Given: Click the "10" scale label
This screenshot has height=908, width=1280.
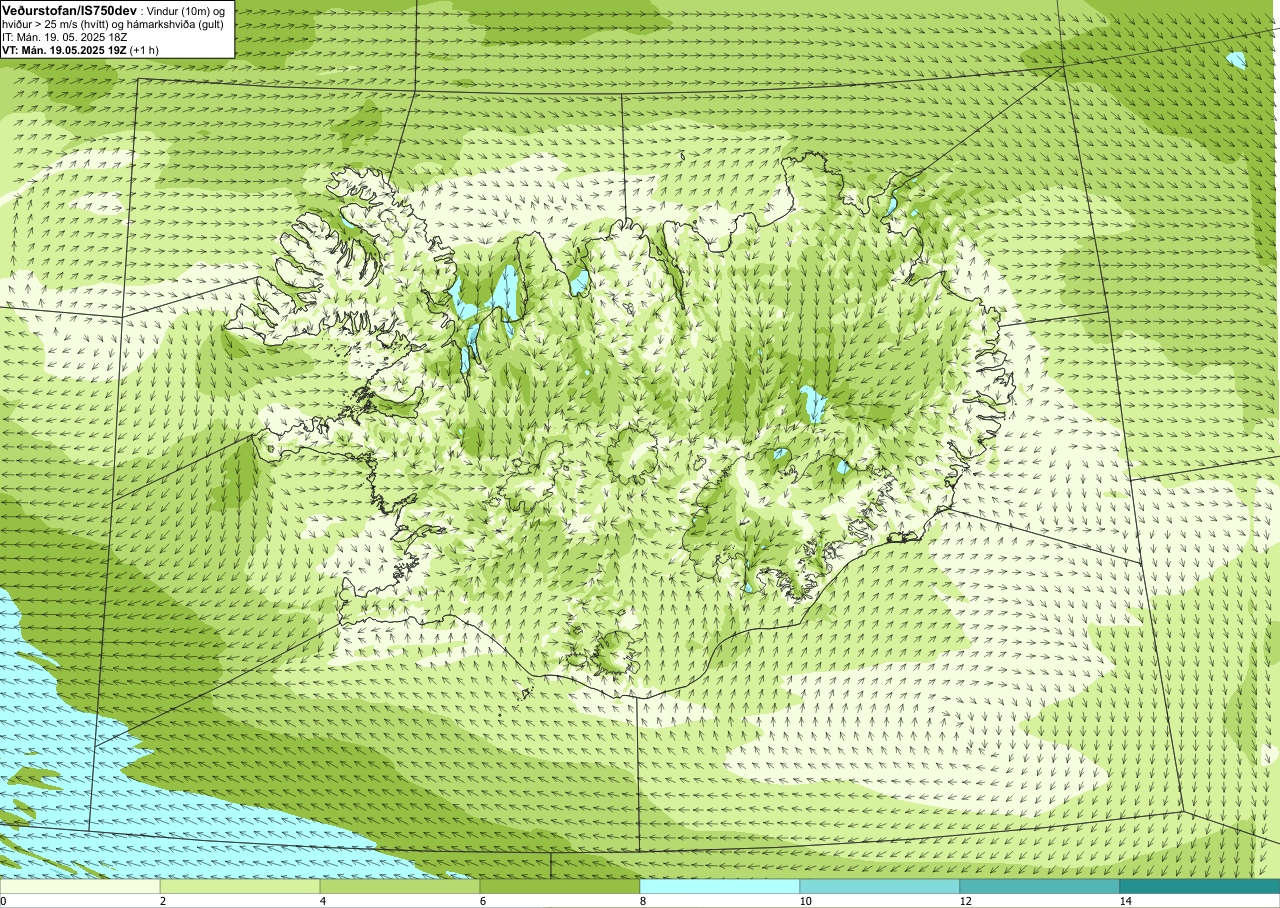Looking at the screenshot, I should [x=805, y=901].
